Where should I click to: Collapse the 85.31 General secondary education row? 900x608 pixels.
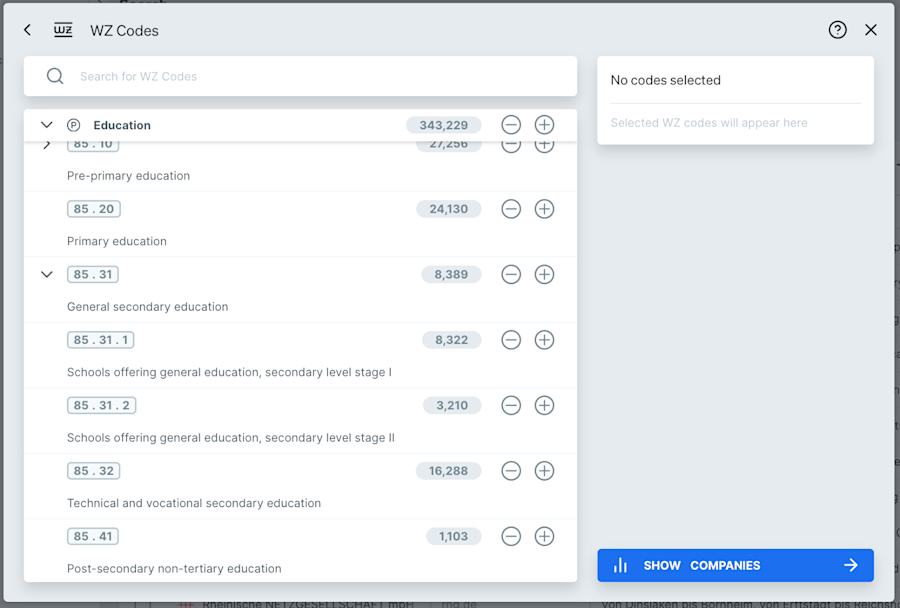[x=46, y=274]
